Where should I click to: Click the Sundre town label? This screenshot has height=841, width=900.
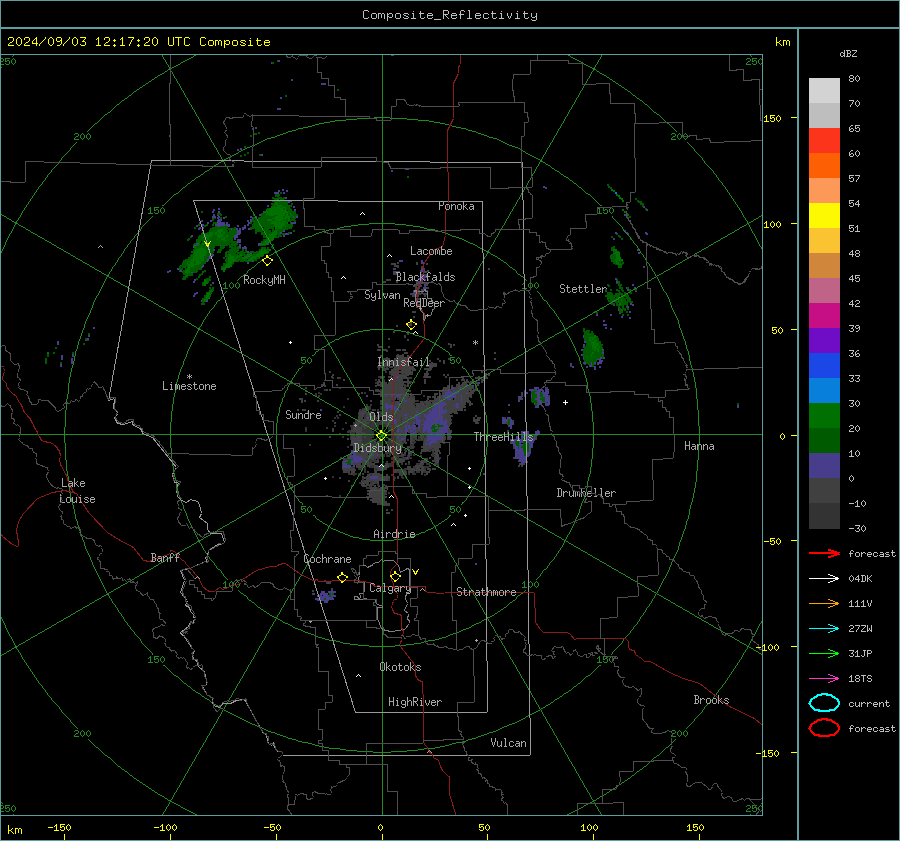pos(303,414)
